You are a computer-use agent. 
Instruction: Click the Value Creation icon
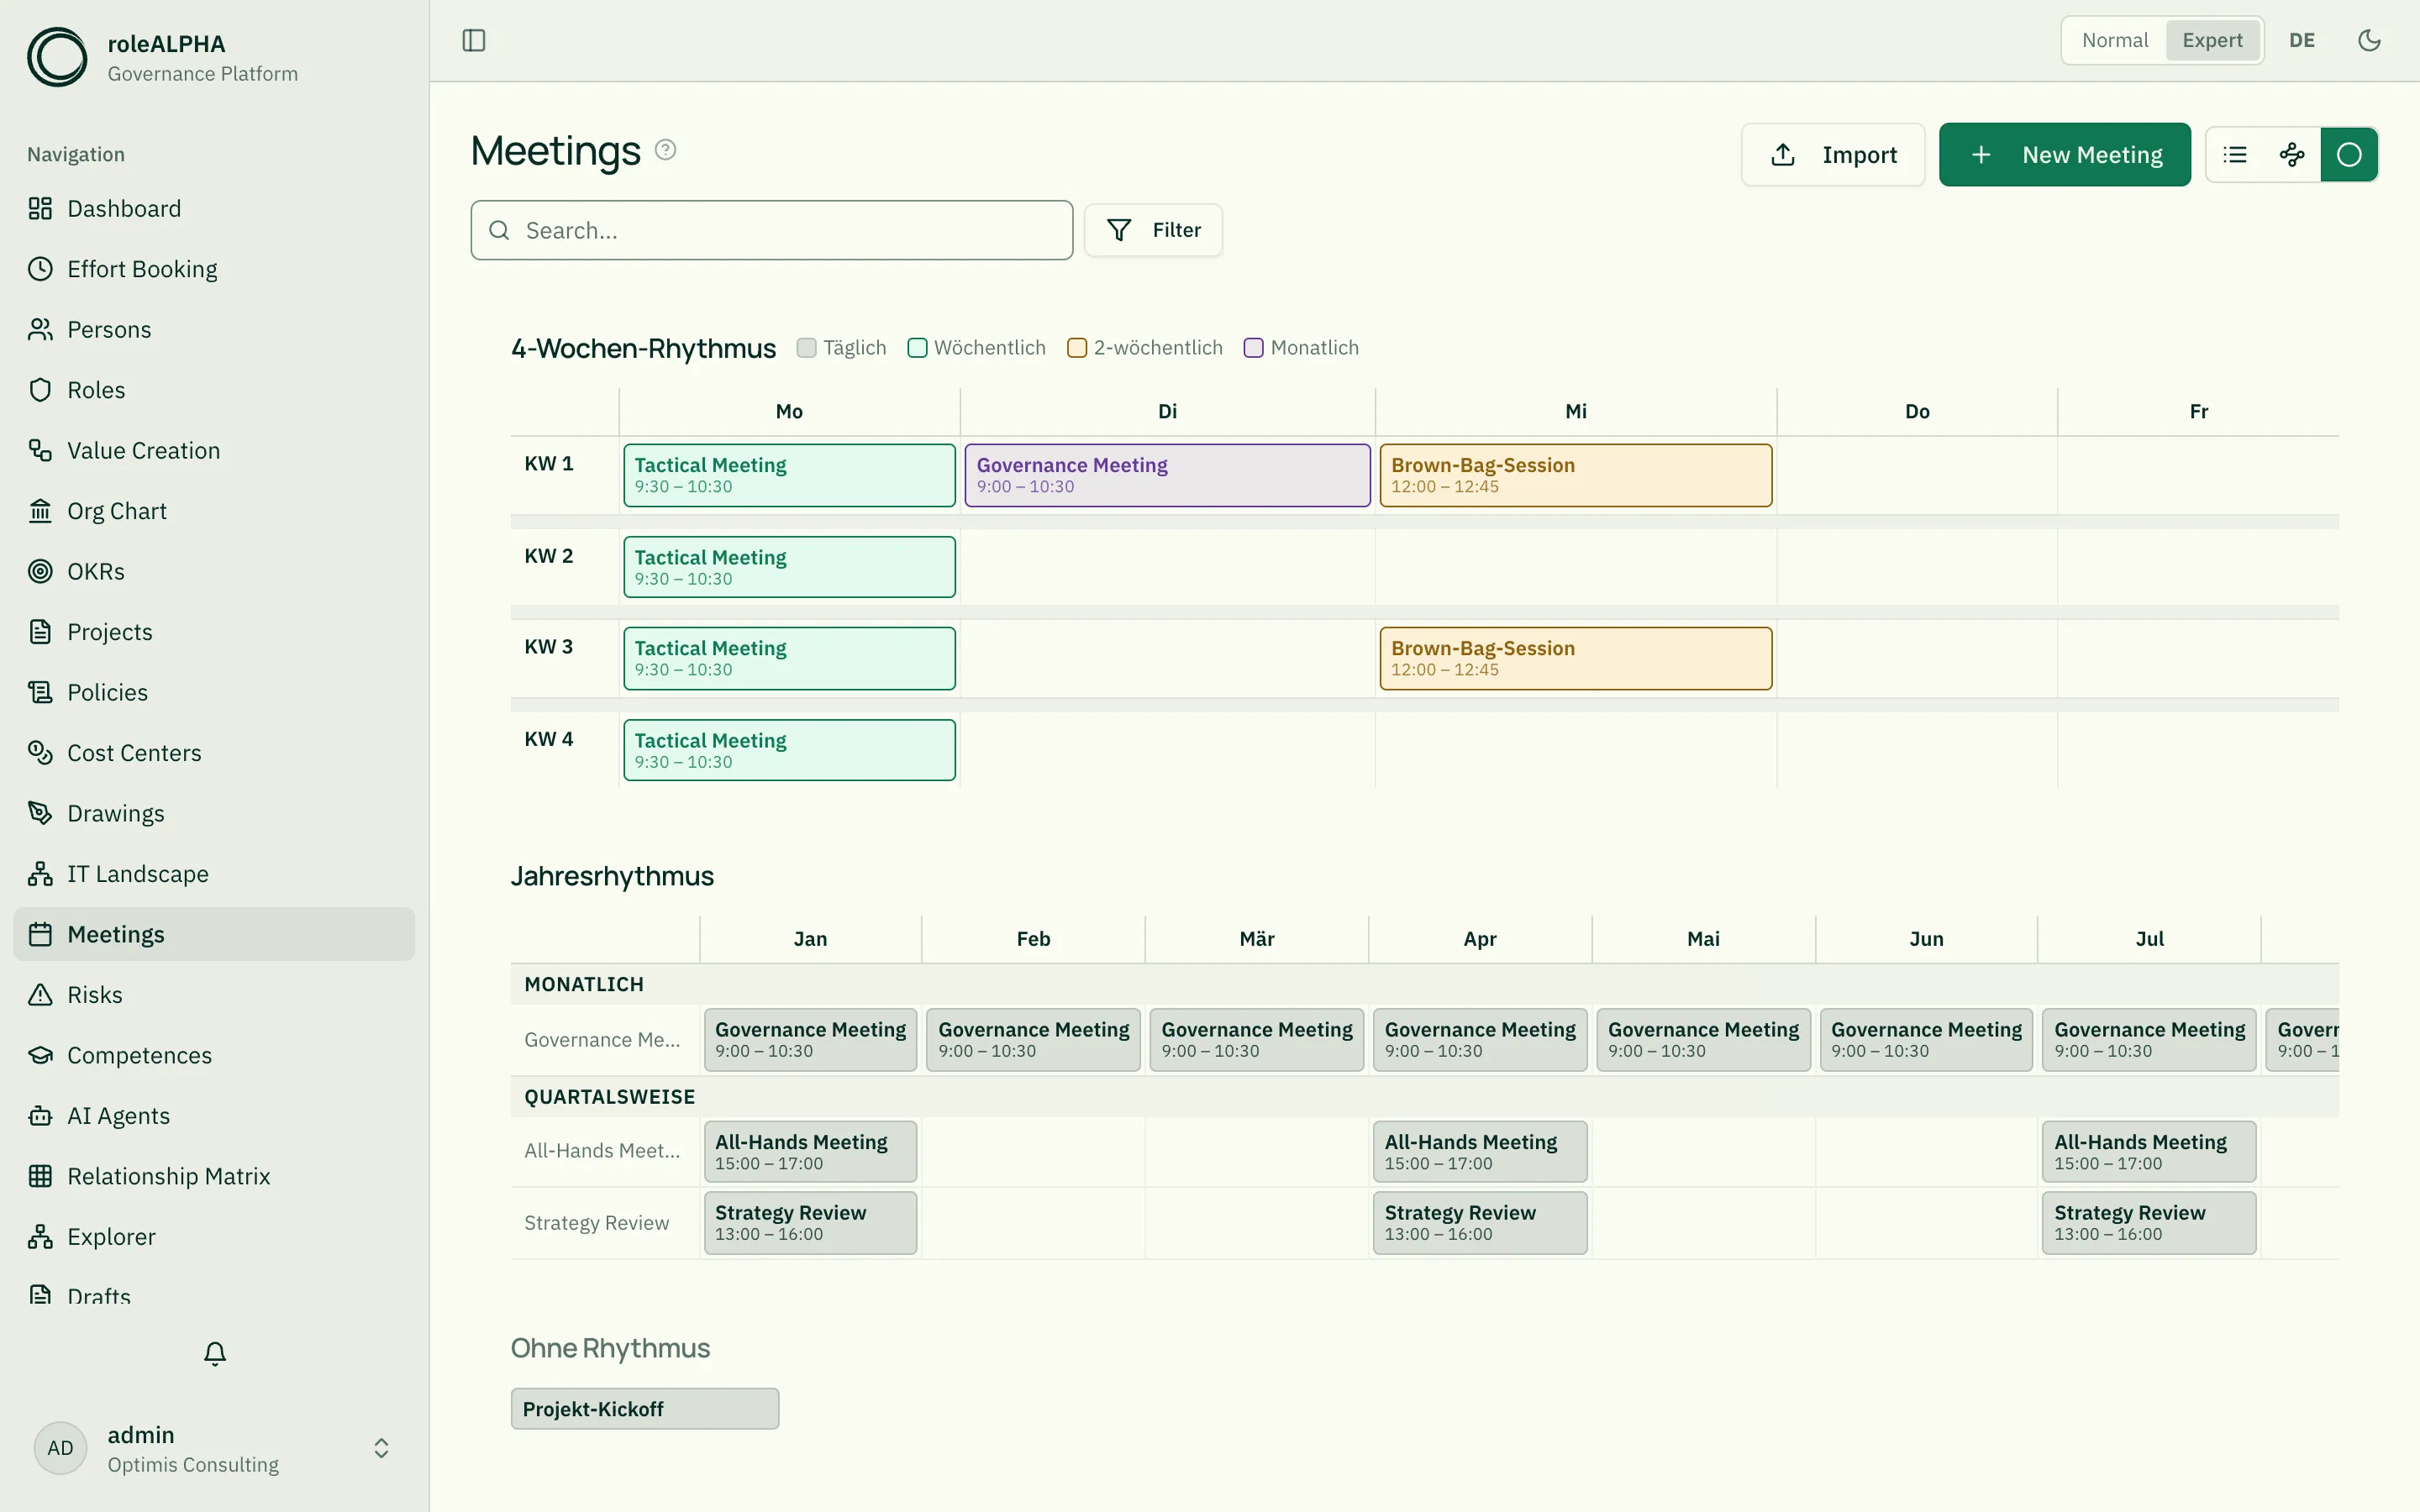tap(40, 450)
